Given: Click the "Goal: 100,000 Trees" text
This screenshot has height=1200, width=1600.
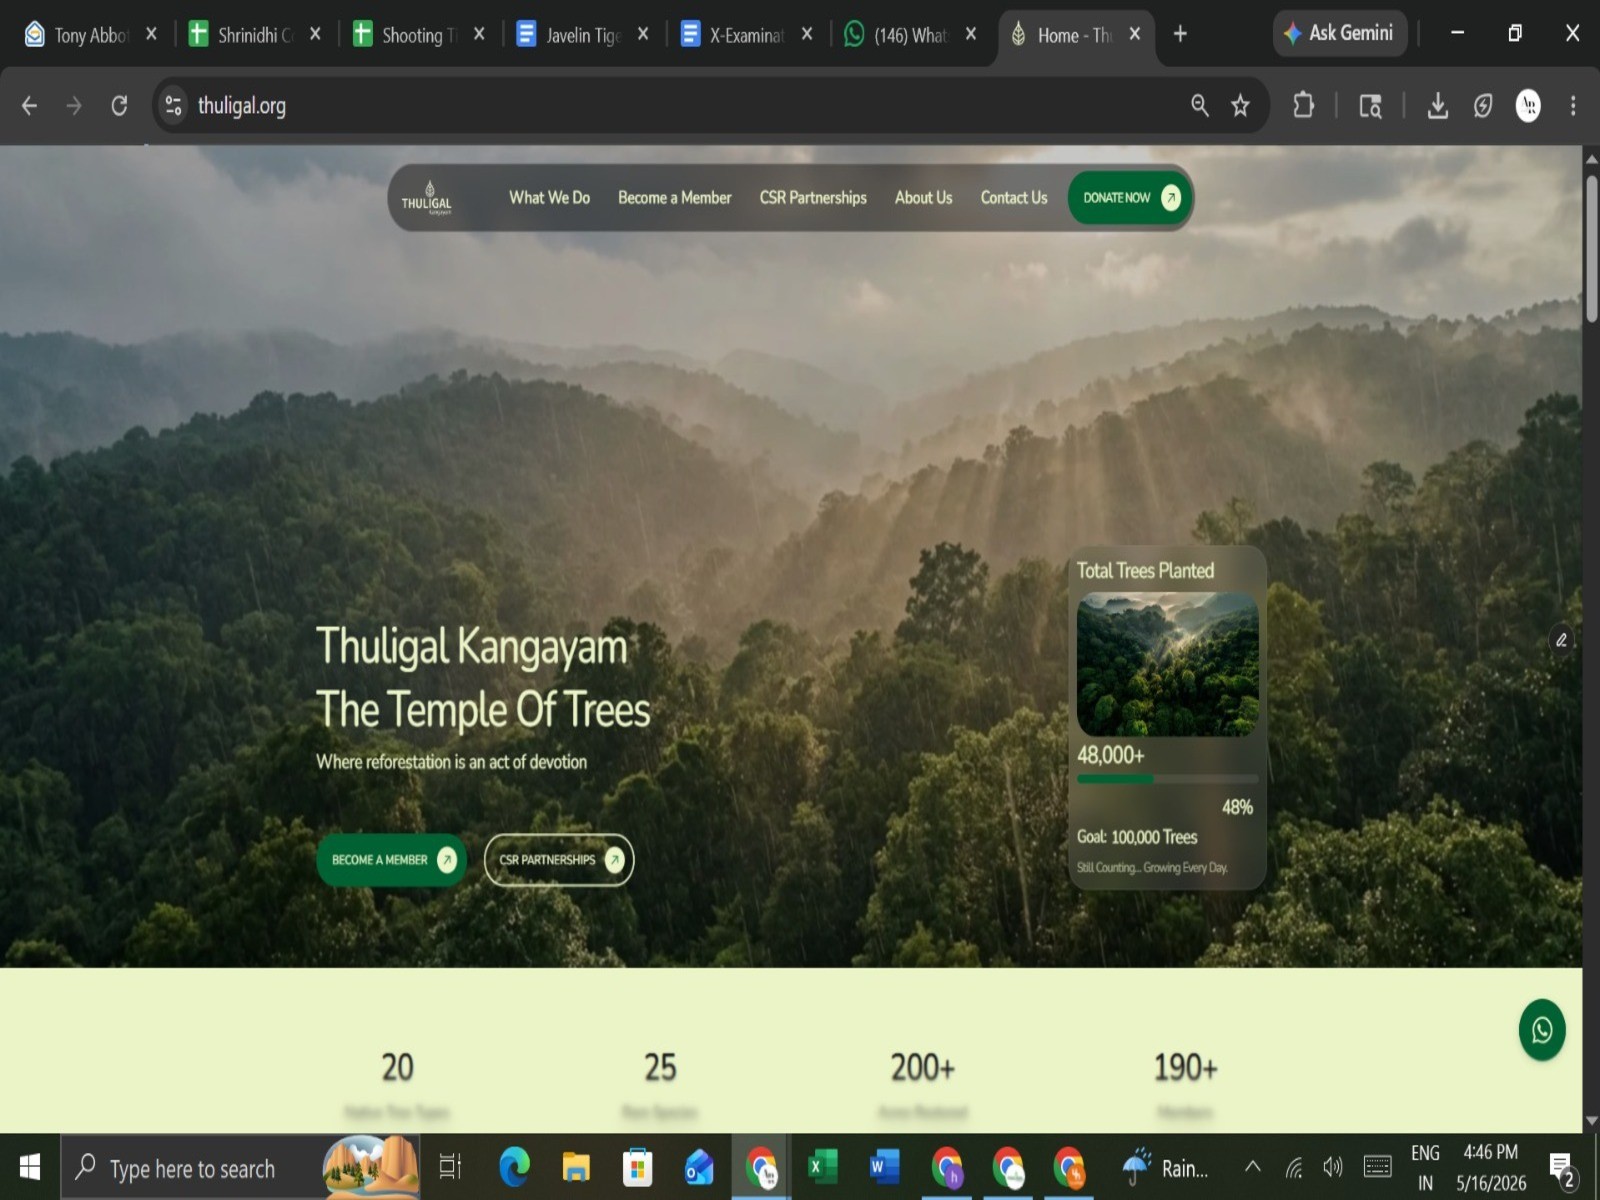Looking at the screenshot, I should coord(1137,837).
